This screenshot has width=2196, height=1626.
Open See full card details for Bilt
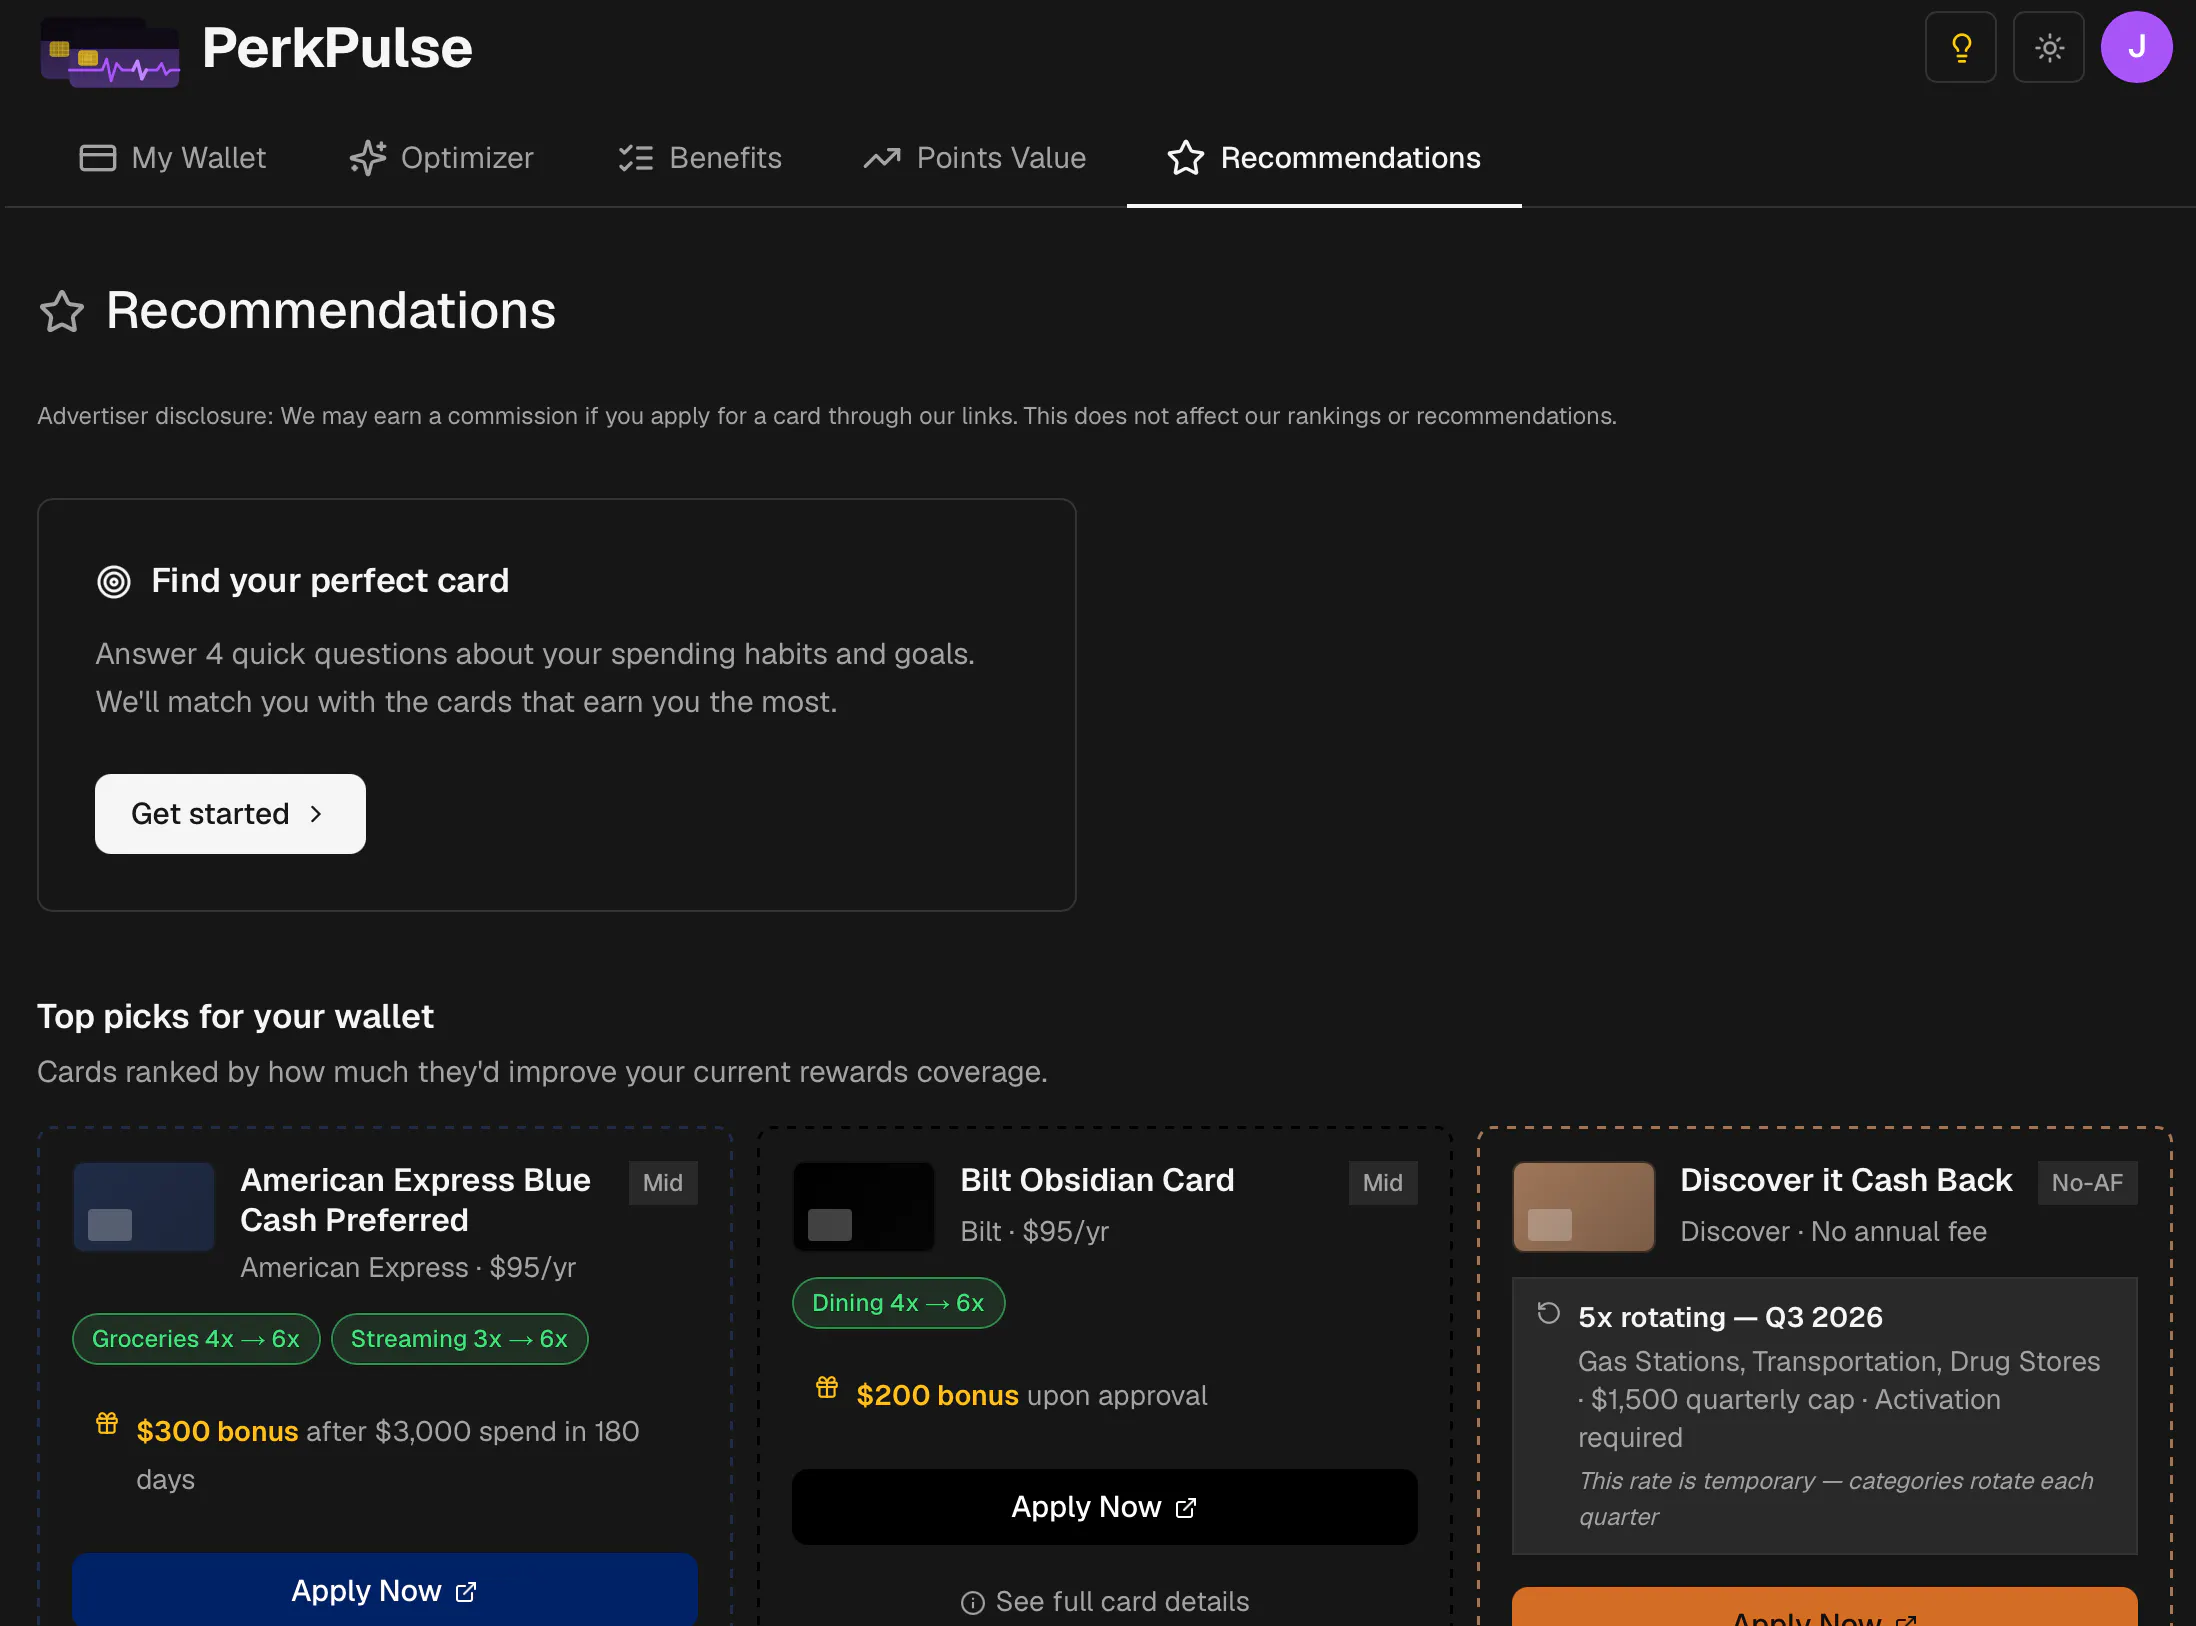coord(1105,1602)
